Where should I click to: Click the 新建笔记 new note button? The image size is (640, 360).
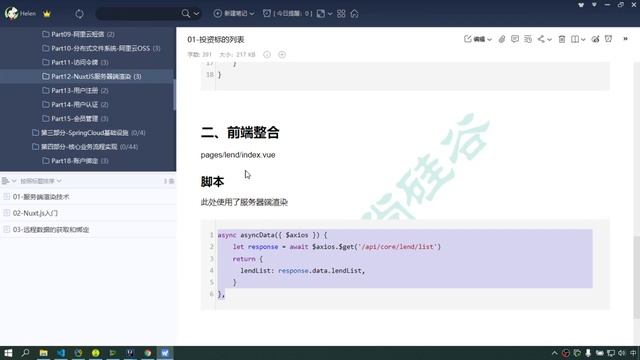point(231,13)
